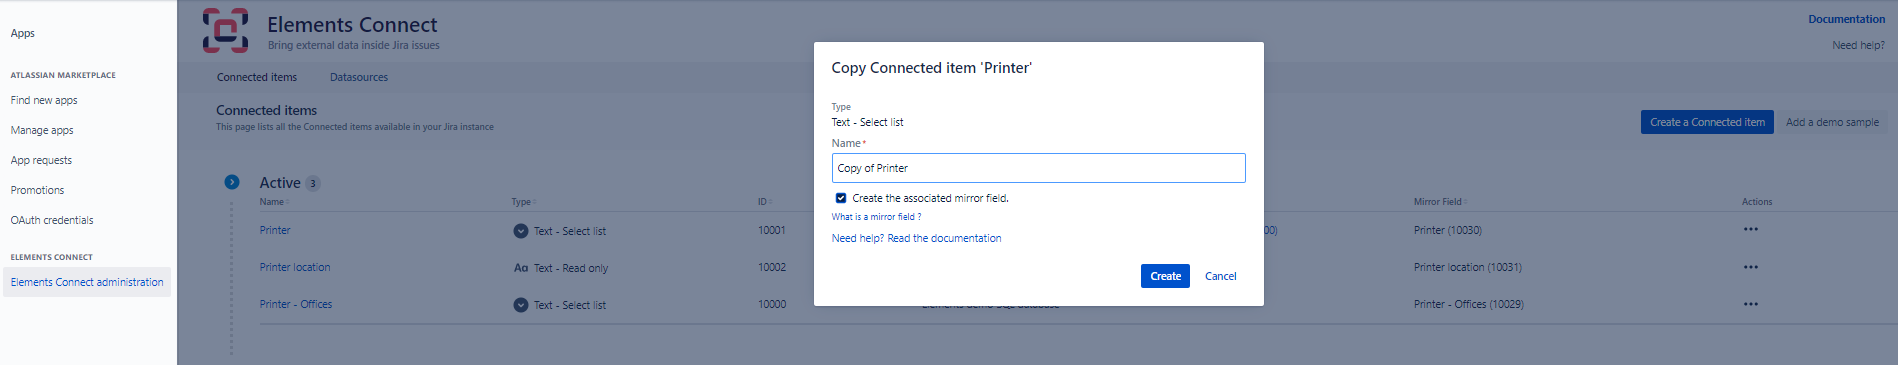Open Manage apps in sidebar
This screenshot has width=1898, height=365.
tap(42, 130)
